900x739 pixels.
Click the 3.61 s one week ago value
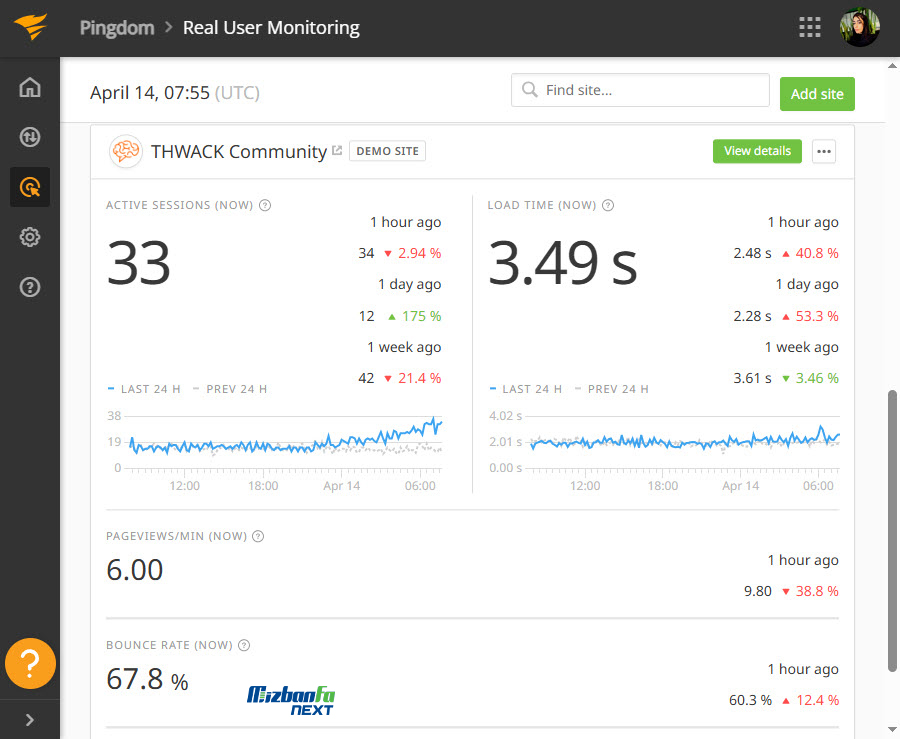click(x=752, y=378)
